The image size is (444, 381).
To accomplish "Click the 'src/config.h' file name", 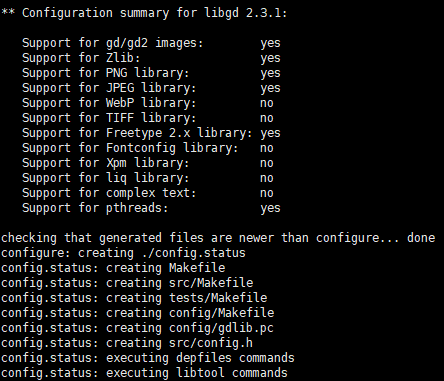I will [x=211, y=343].
